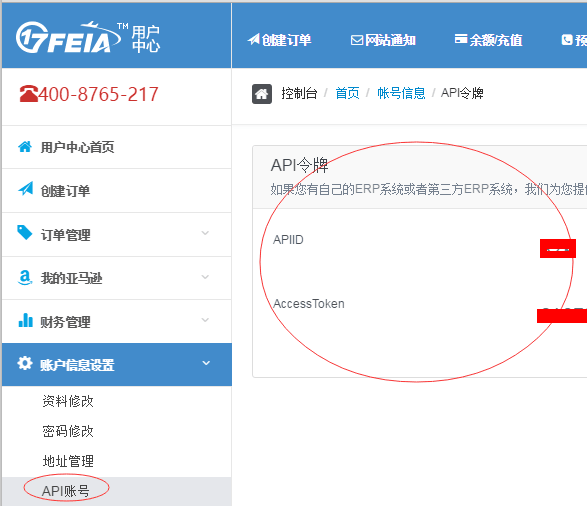Click the home icon in breadcrumb
This screenshot has width=587, height=506.
[x=262, y=94]
